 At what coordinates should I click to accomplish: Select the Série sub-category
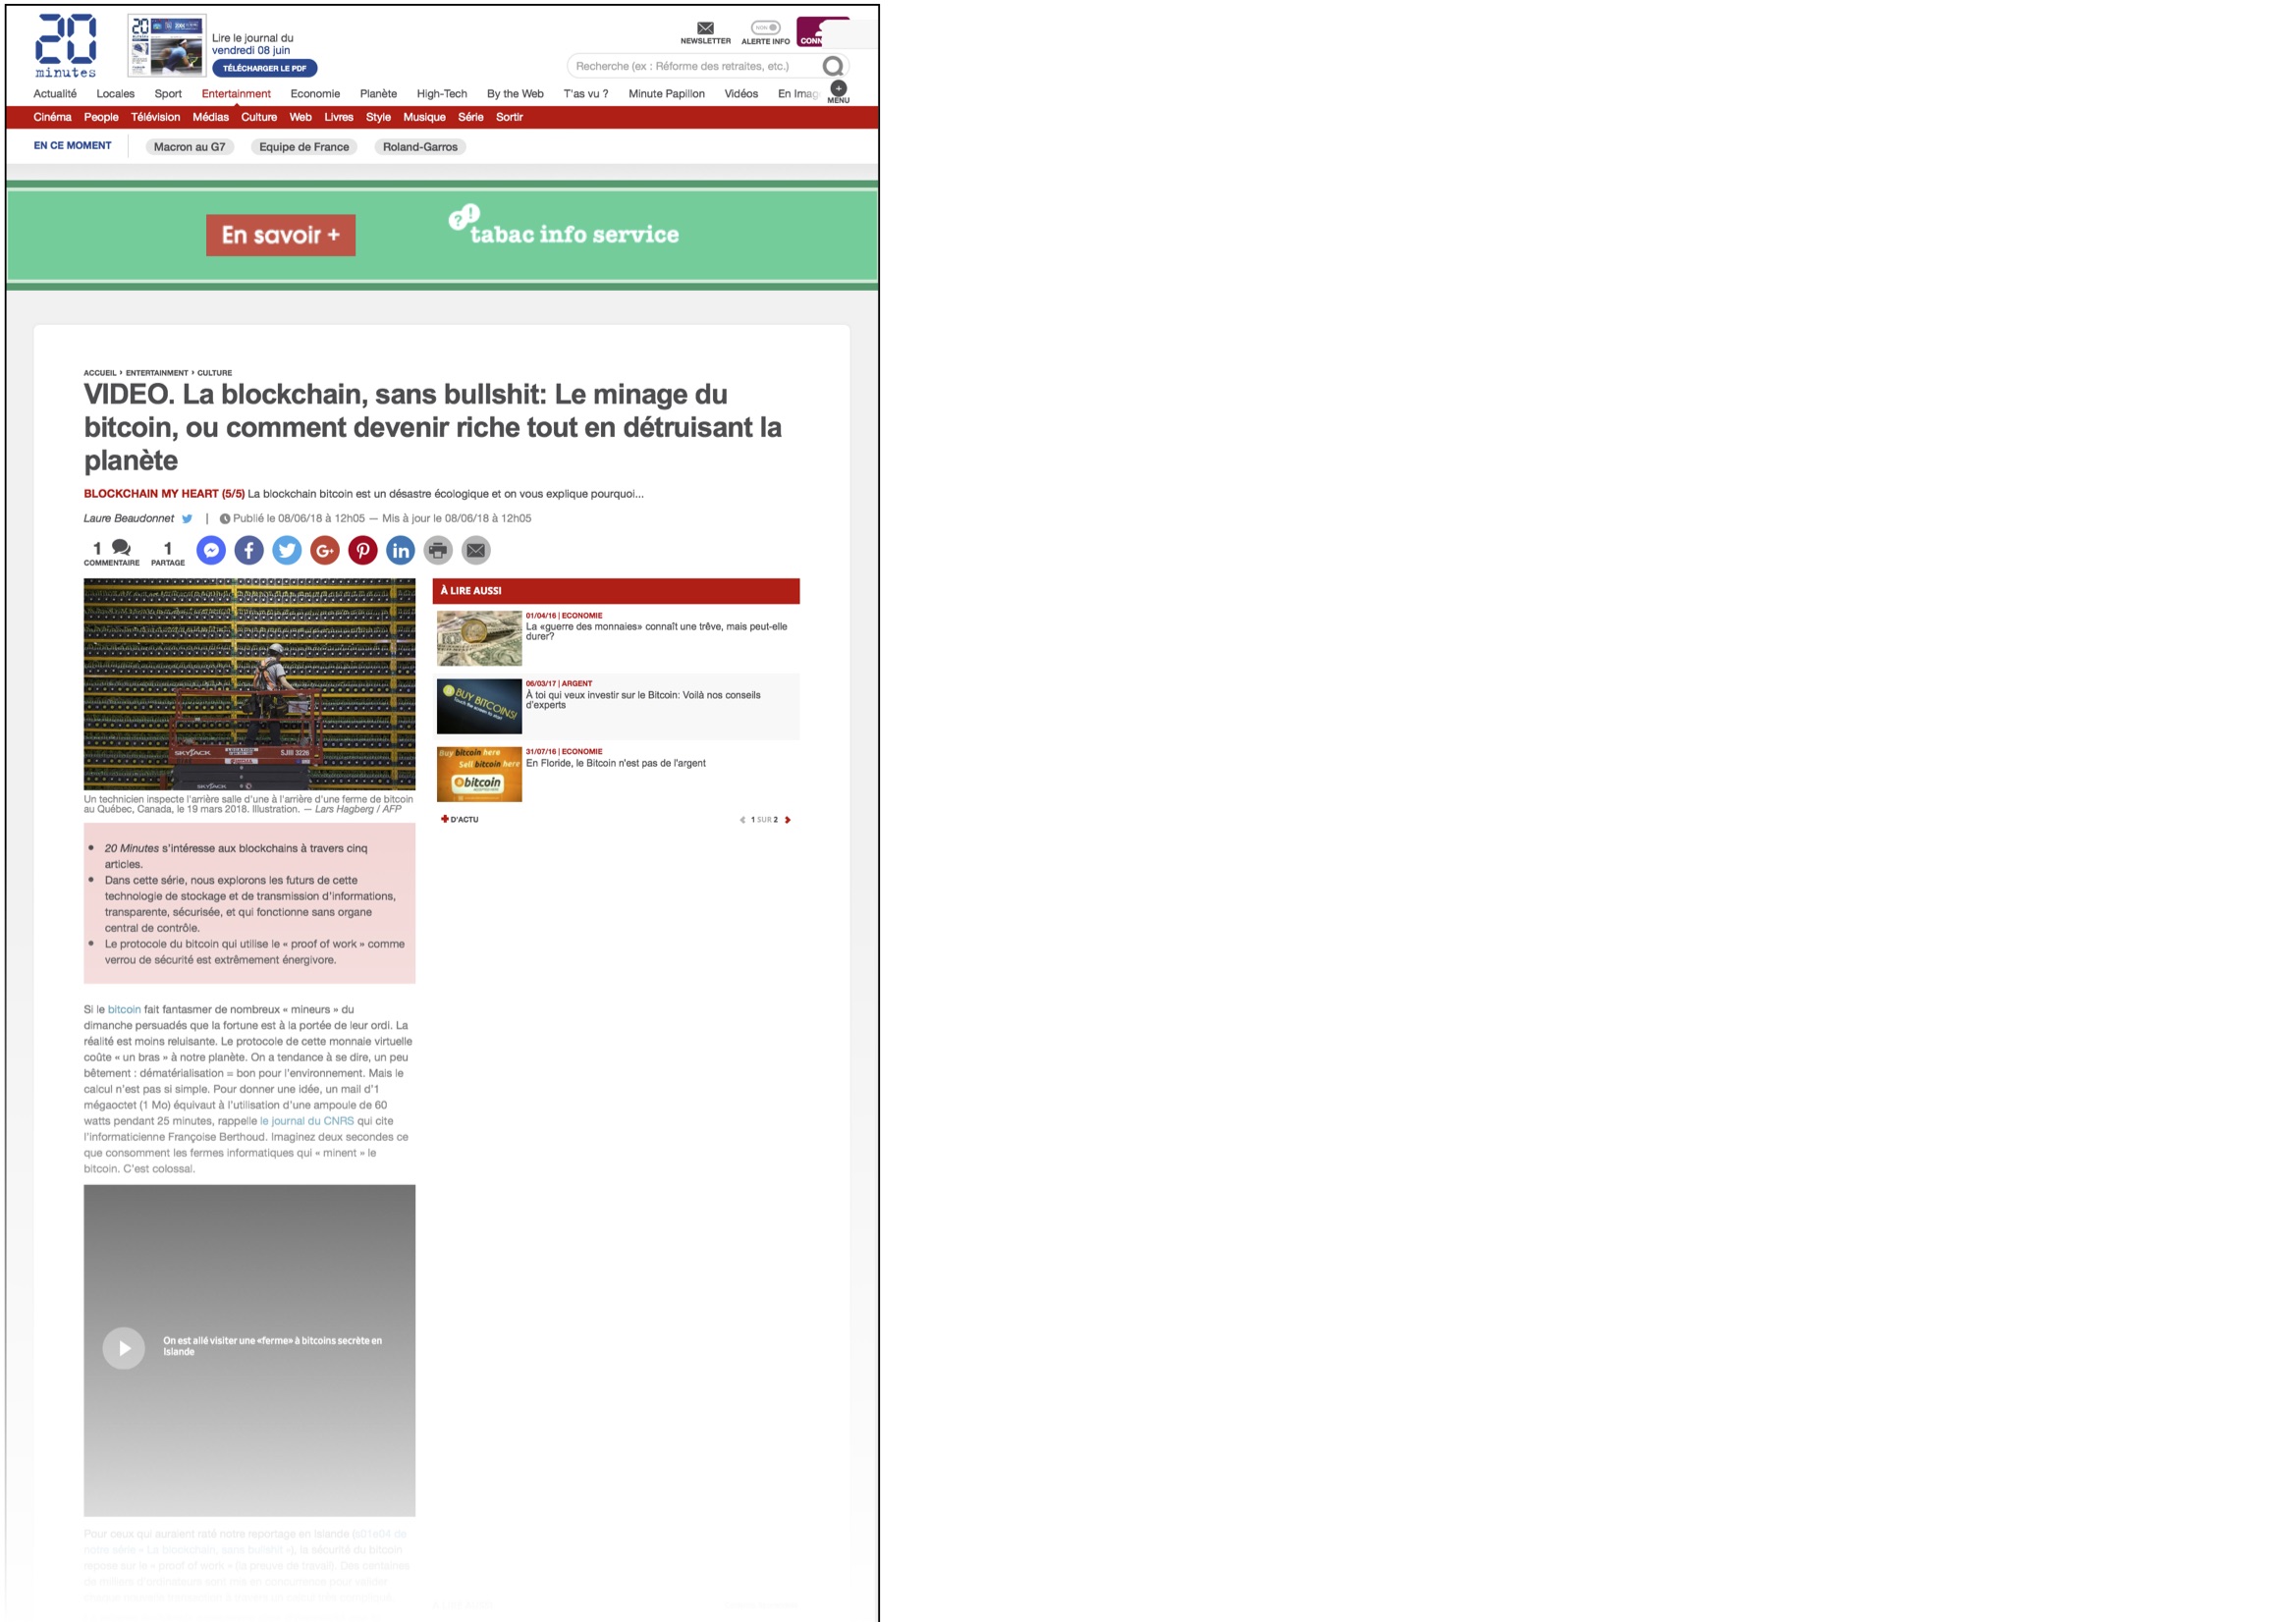471,117
